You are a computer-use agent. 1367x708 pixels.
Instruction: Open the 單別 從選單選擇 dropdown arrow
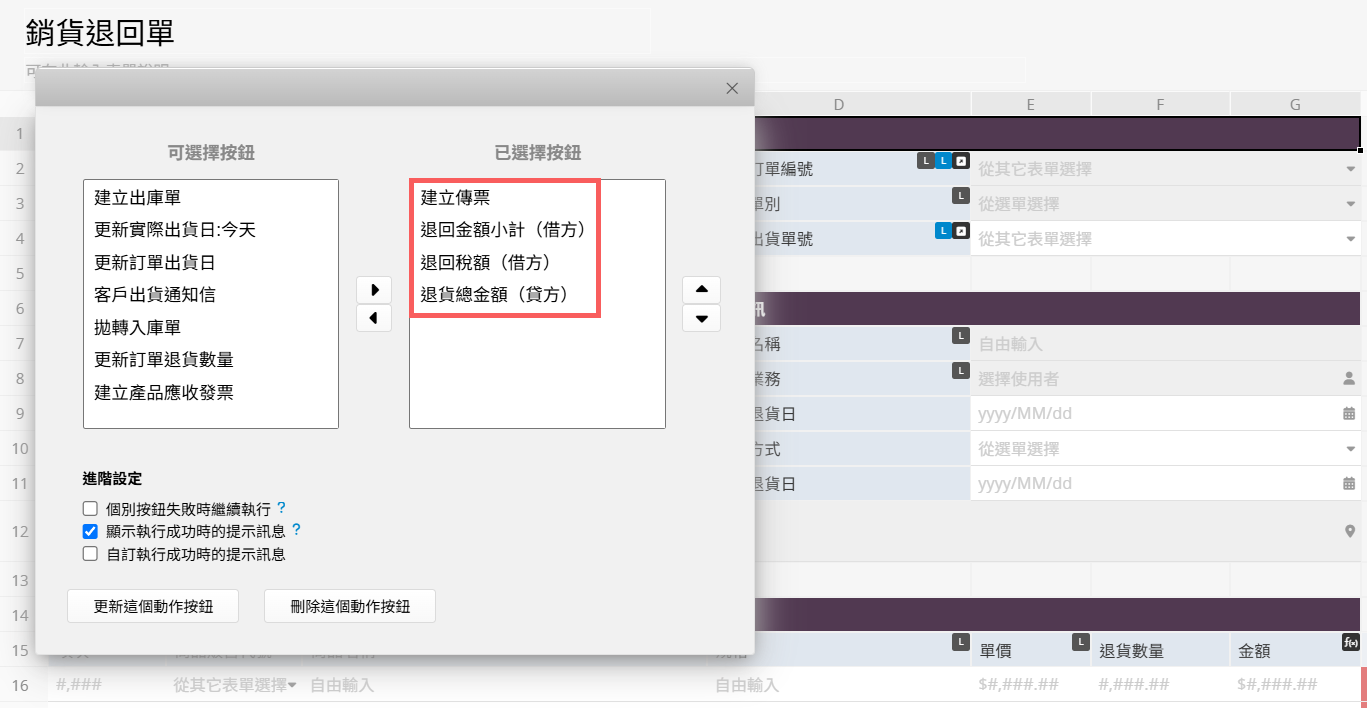point(1350,204)
